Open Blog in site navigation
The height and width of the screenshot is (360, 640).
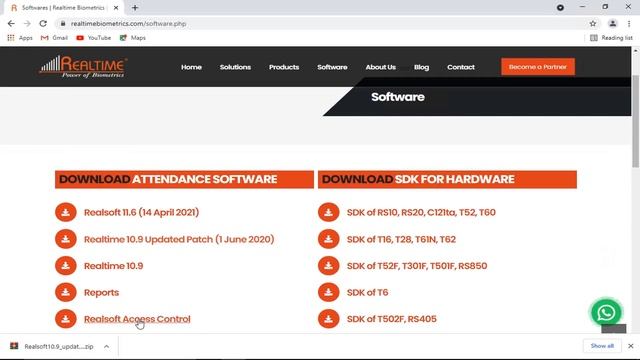421,67
